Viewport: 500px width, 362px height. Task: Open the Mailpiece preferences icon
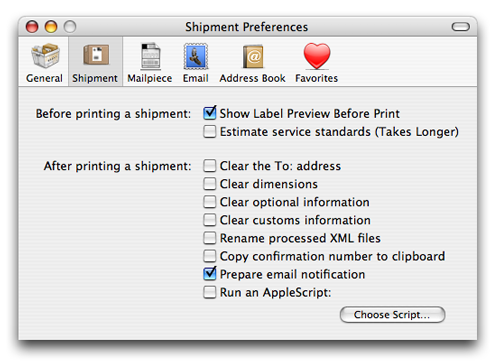(150, 56)
